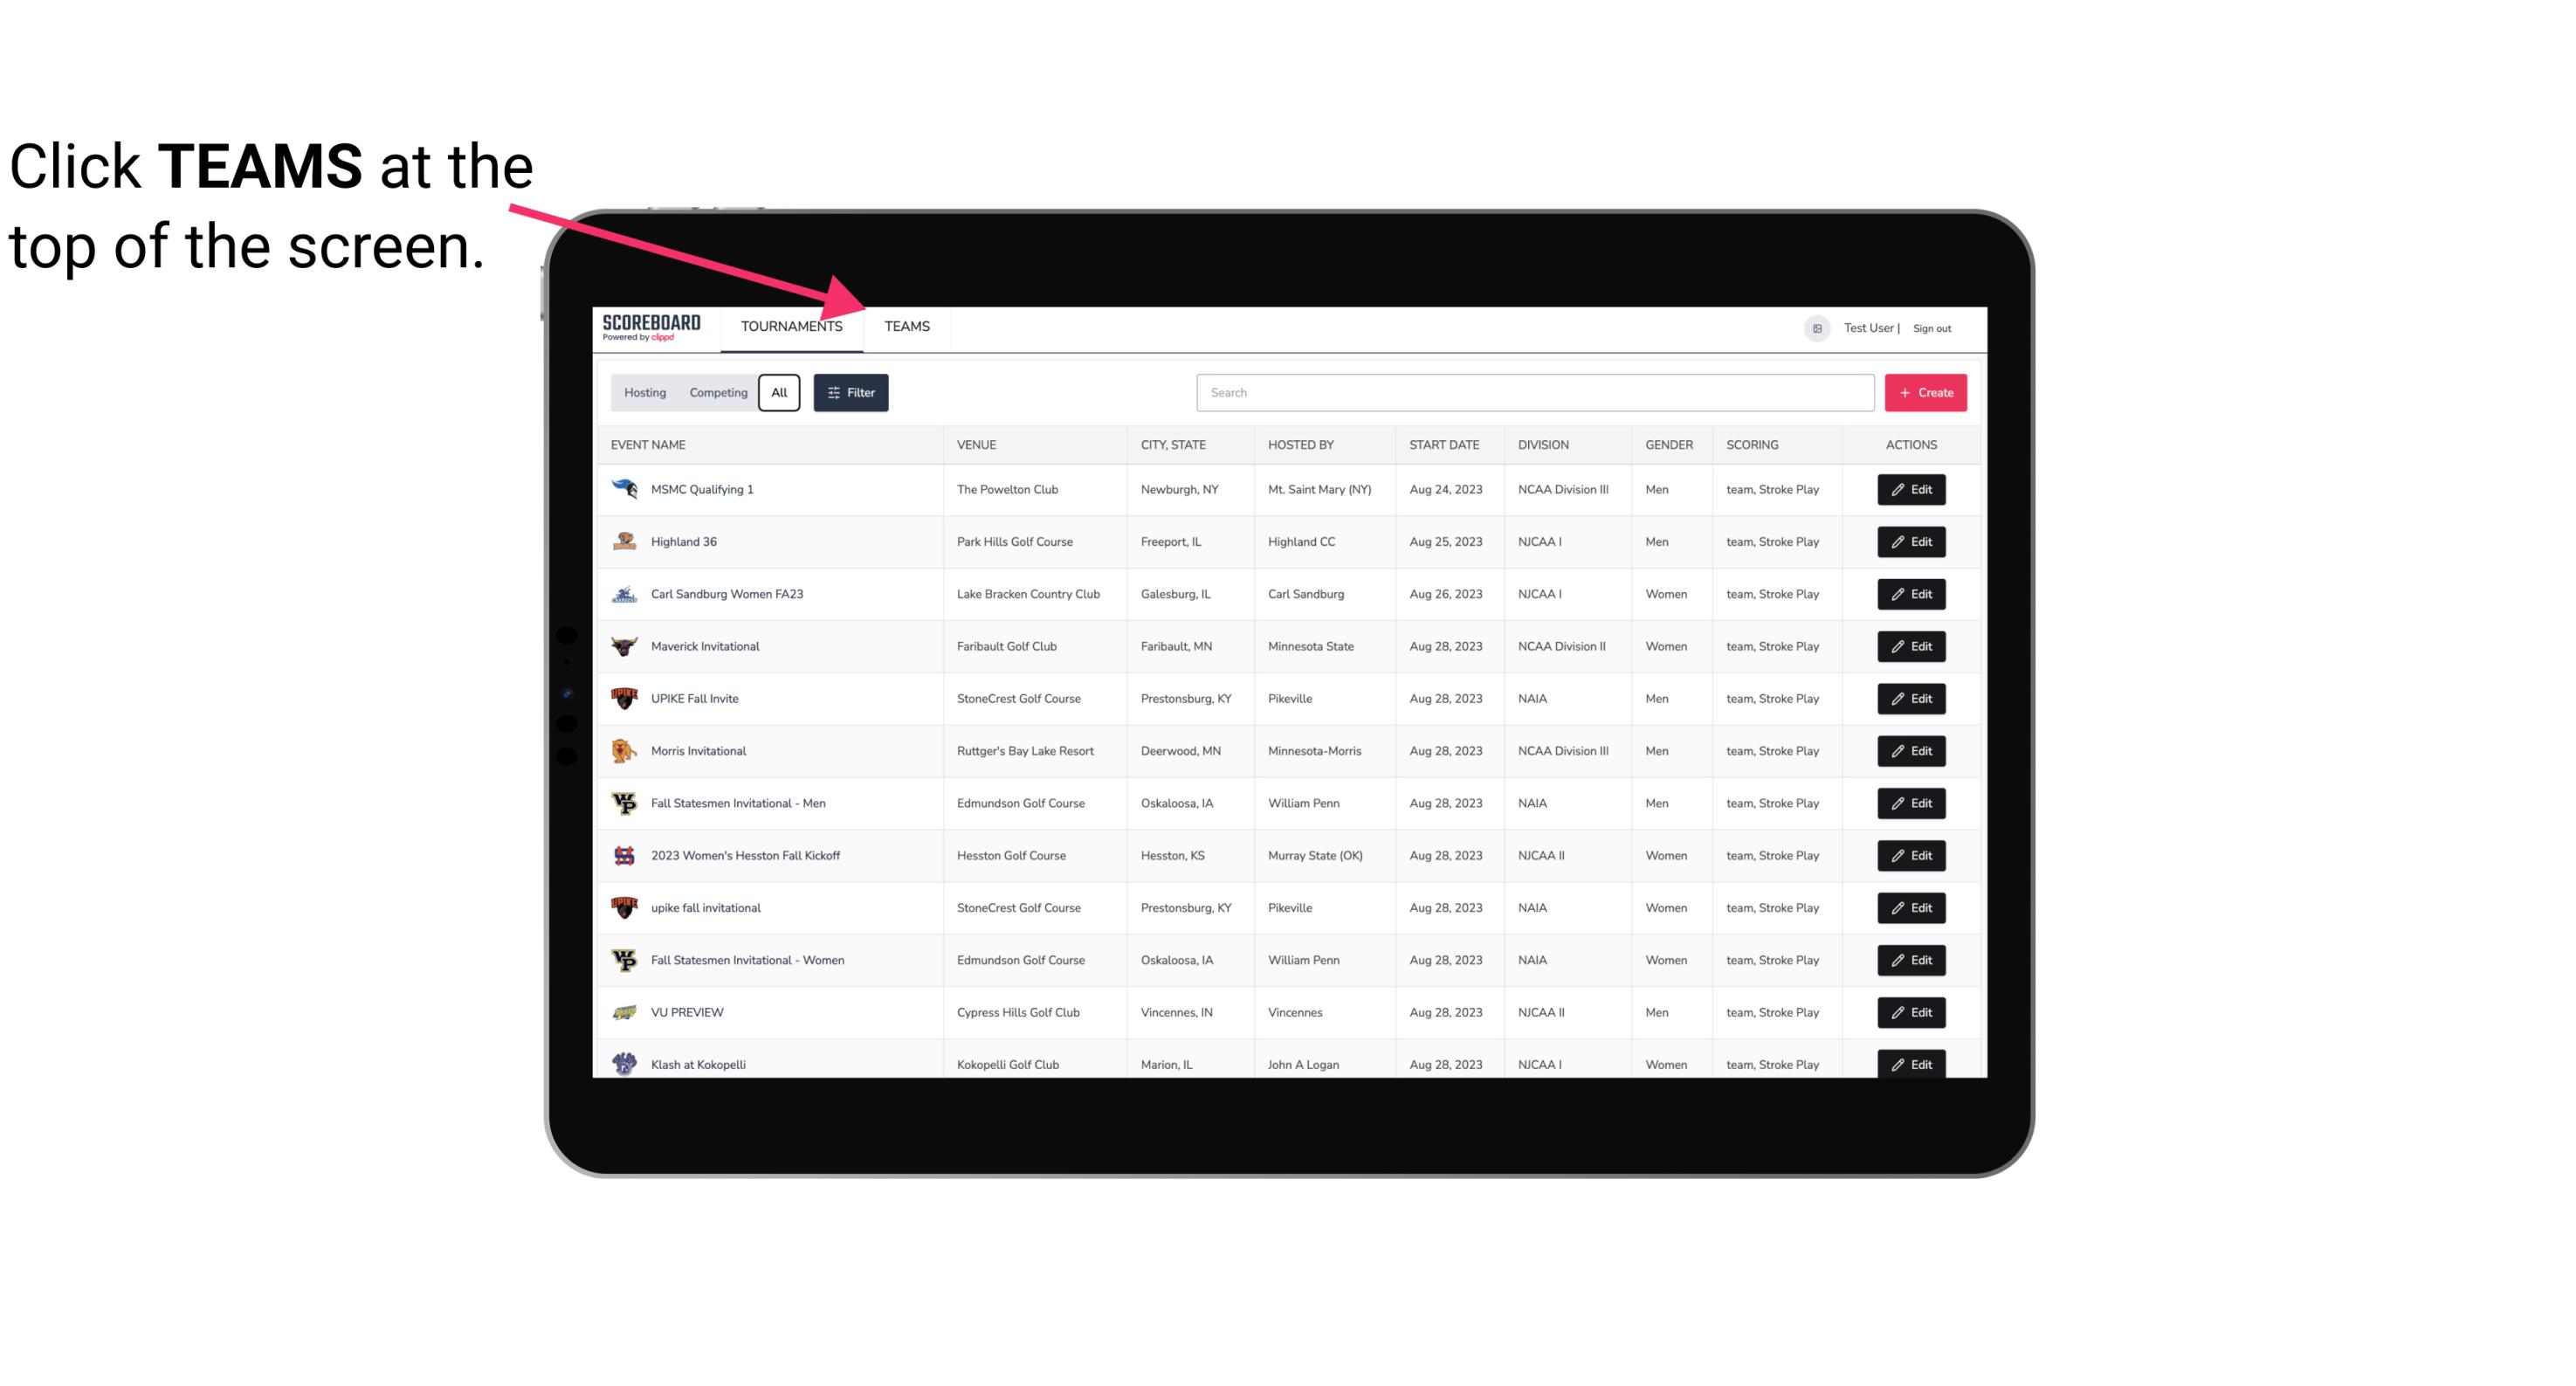
Task: Click the settings gear icon top right
Action: pos(1815,328)
